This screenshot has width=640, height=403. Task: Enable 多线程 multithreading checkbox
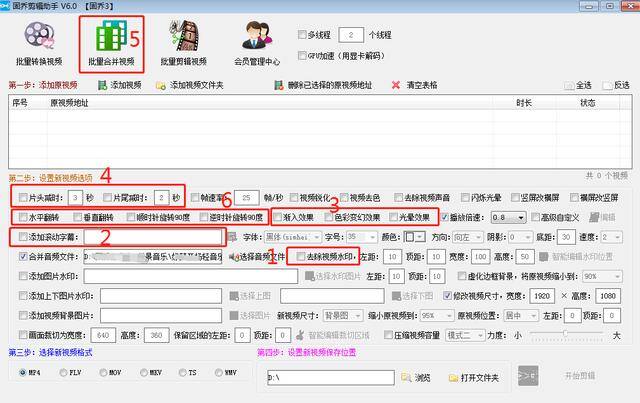[302, 35]
